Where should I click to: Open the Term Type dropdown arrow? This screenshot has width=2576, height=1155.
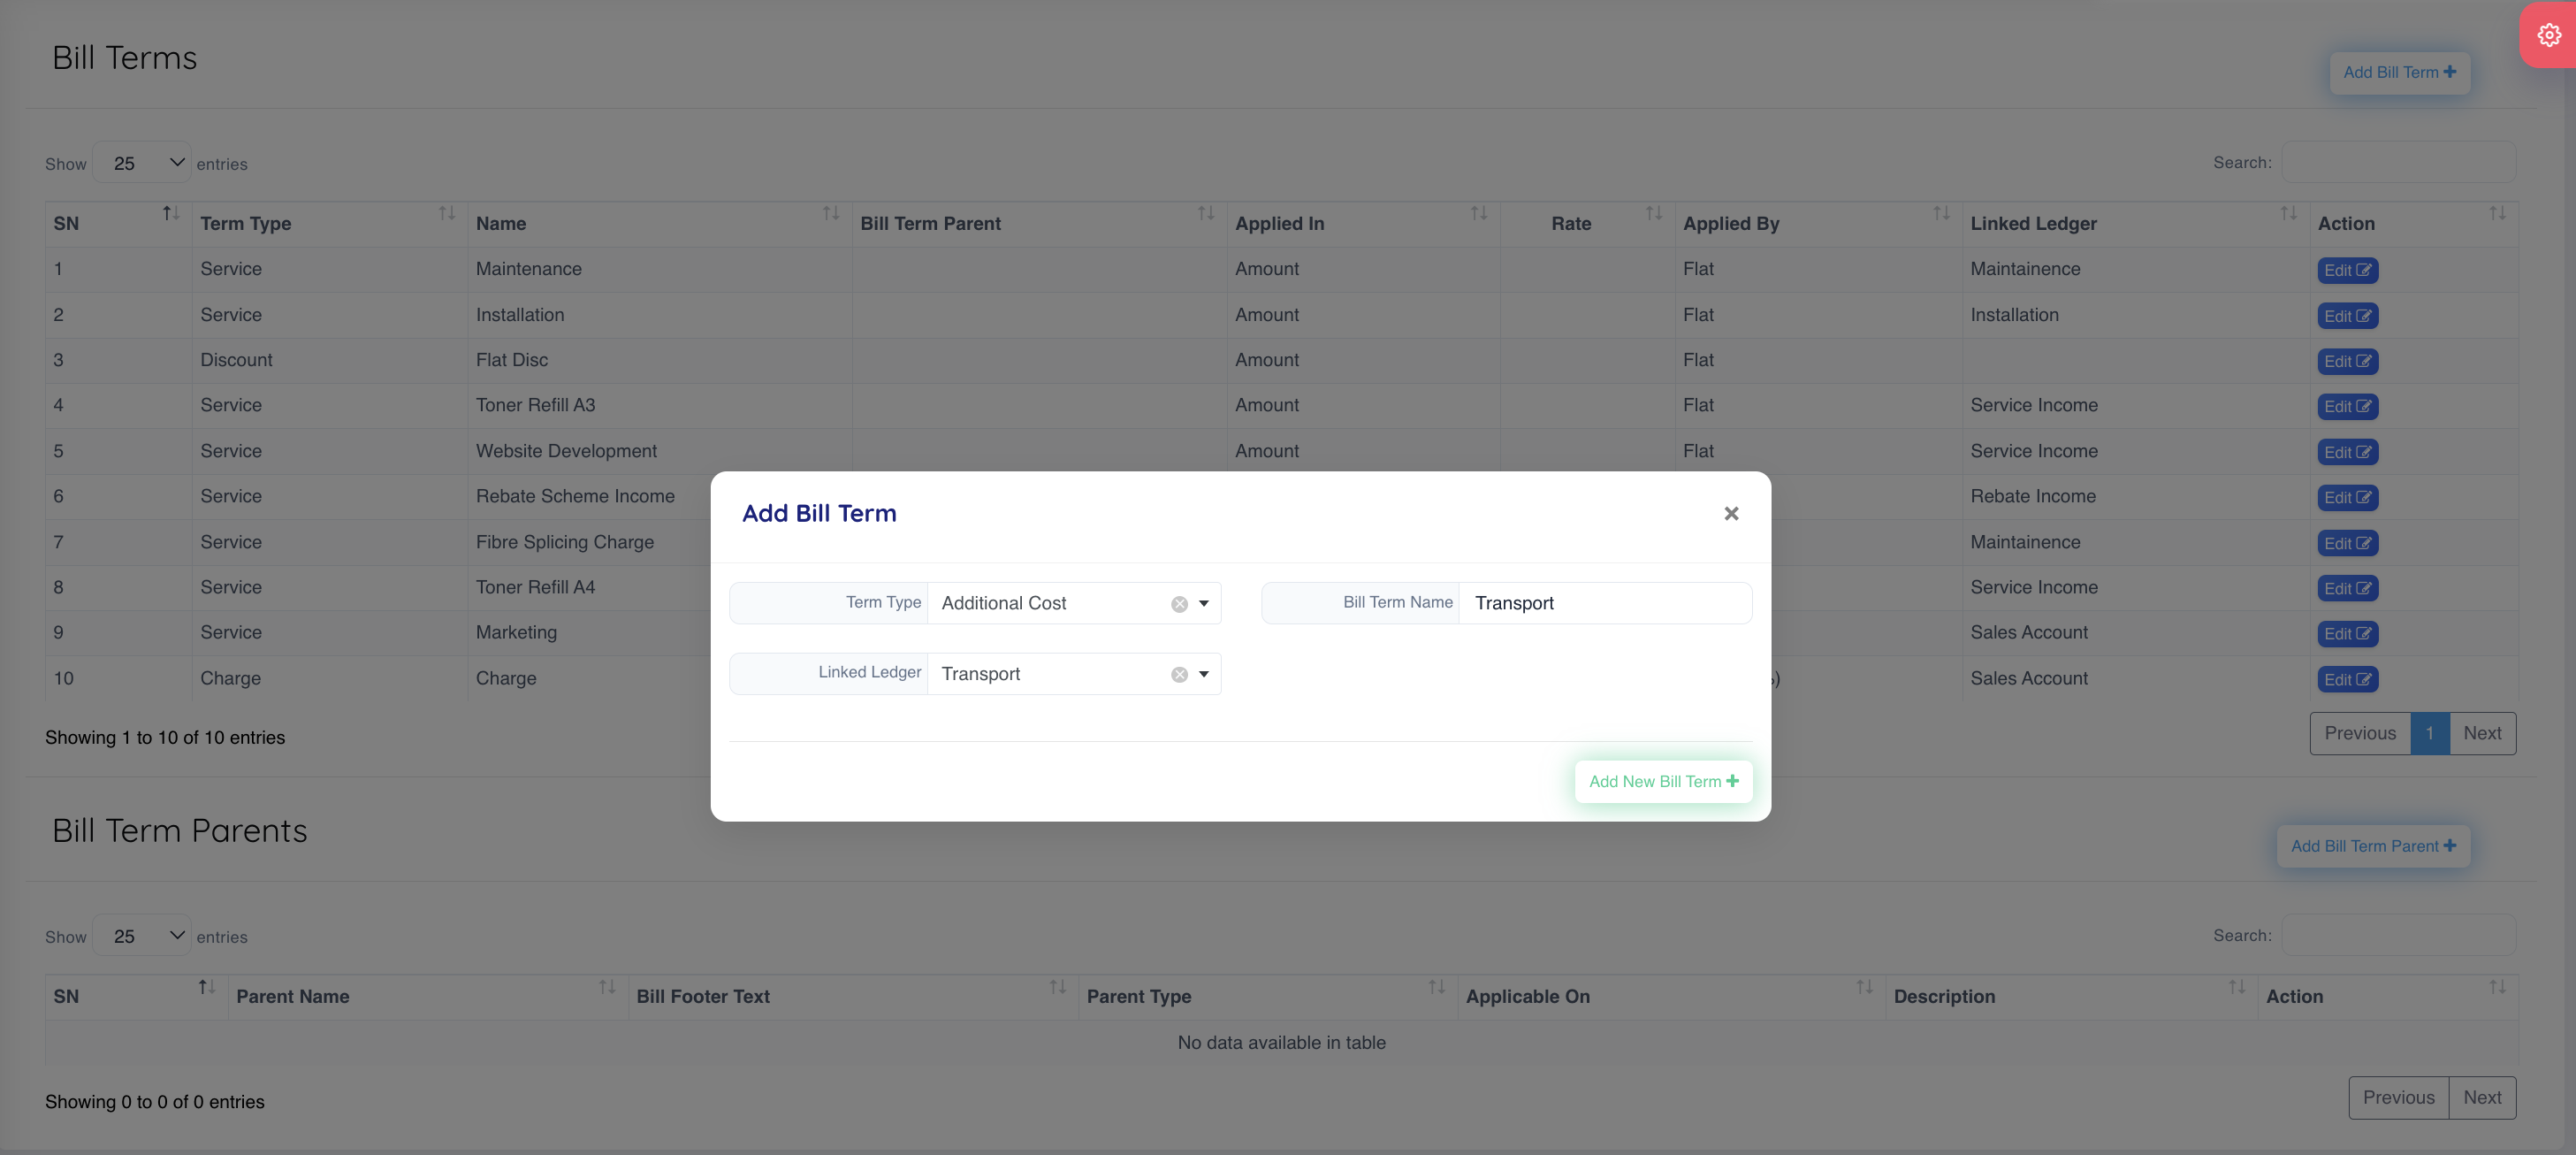tap(1204, 603)
